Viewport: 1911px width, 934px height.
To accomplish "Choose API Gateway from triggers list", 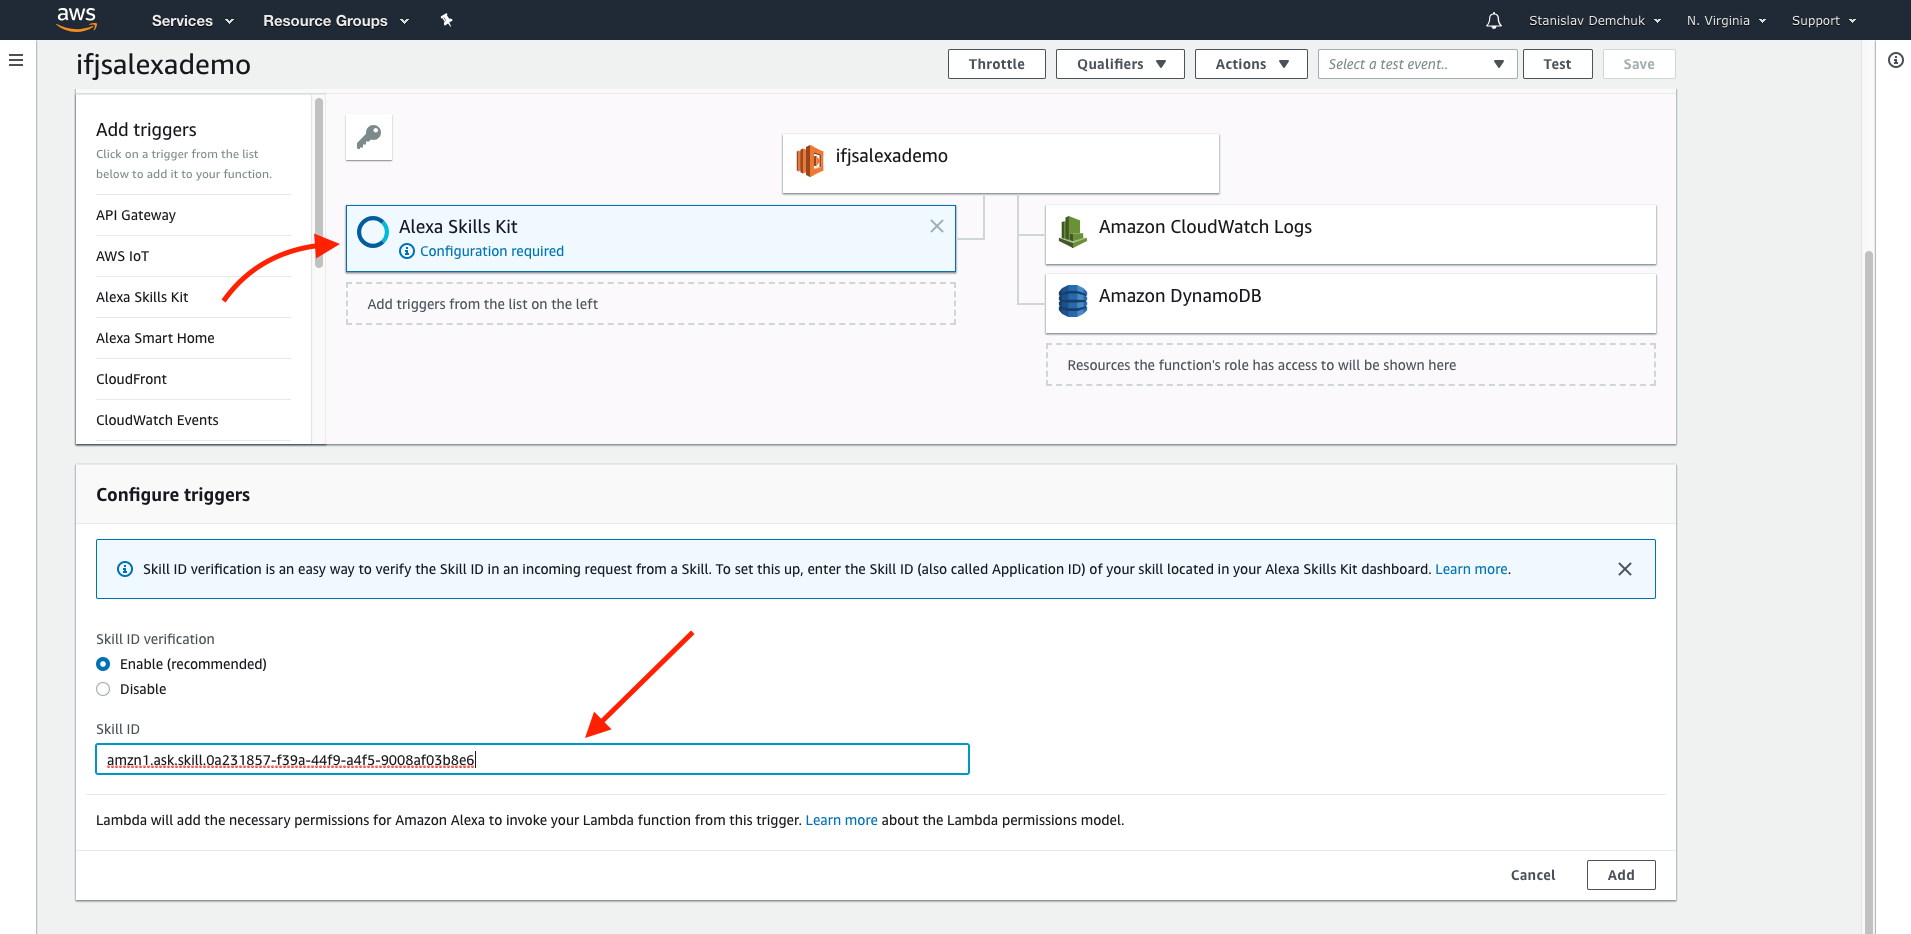I will (x=136, y=215).
